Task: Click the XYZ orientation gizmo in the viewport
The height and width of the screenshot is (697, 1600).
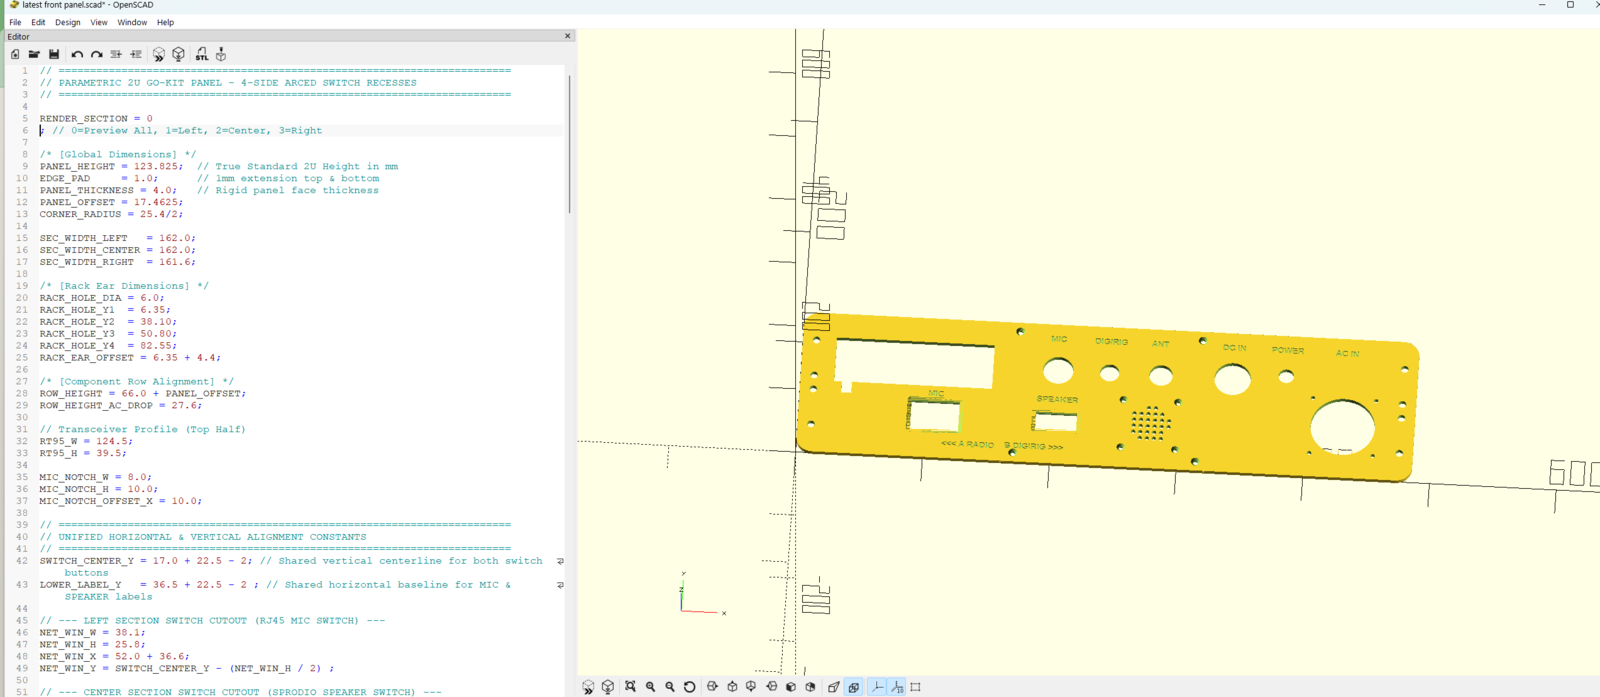Action: click(701, 595)
